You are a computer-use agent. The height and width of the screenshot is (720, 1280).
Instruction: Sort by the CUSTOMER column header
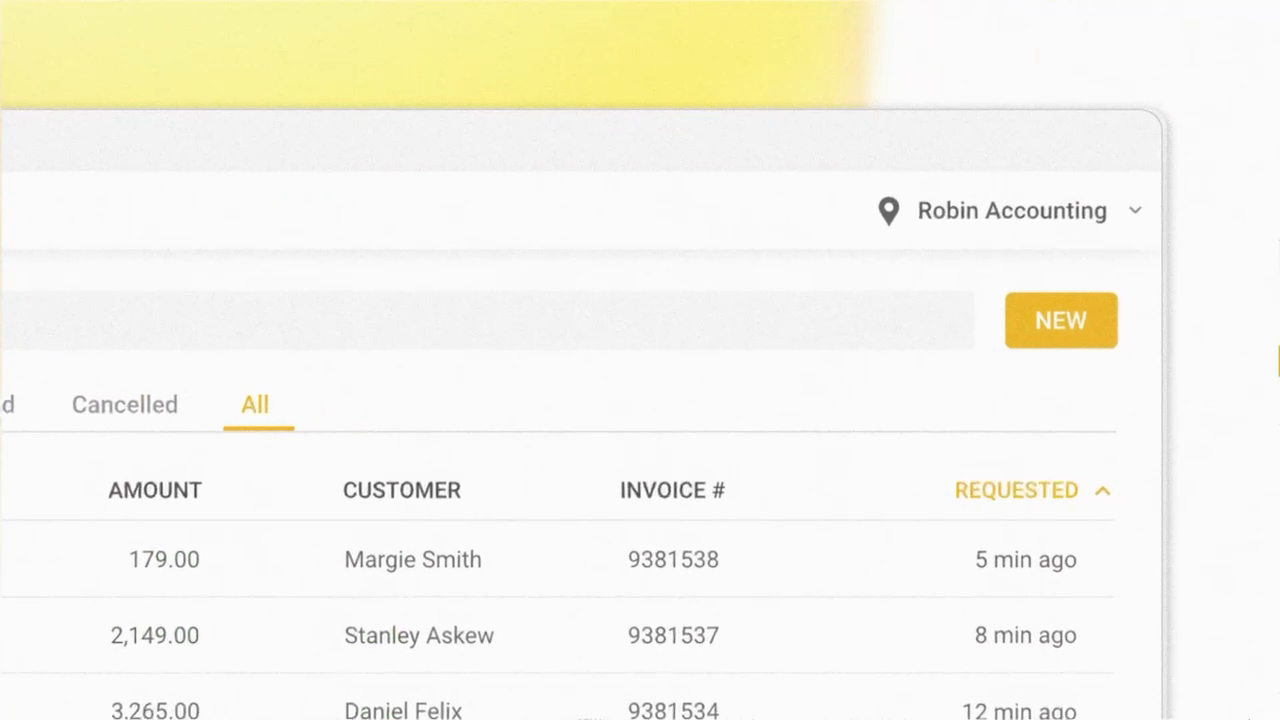[402, 490]
